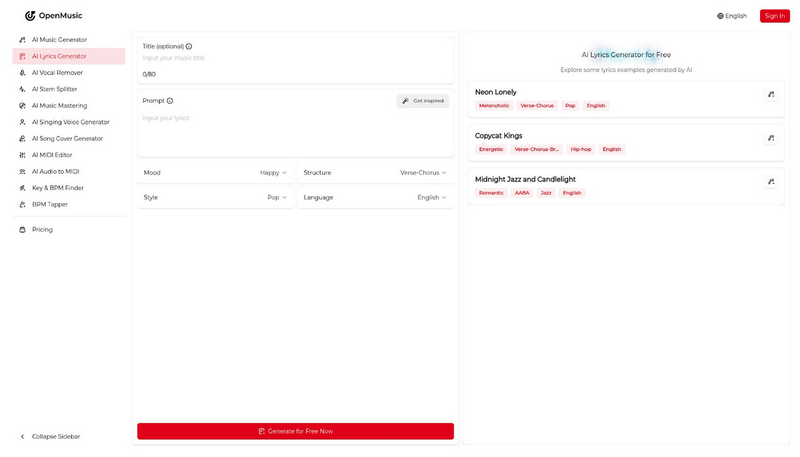800x457 pixels.
Task: Click the AABA tag on Midnight Jazz
Action: tap(522, 193)
